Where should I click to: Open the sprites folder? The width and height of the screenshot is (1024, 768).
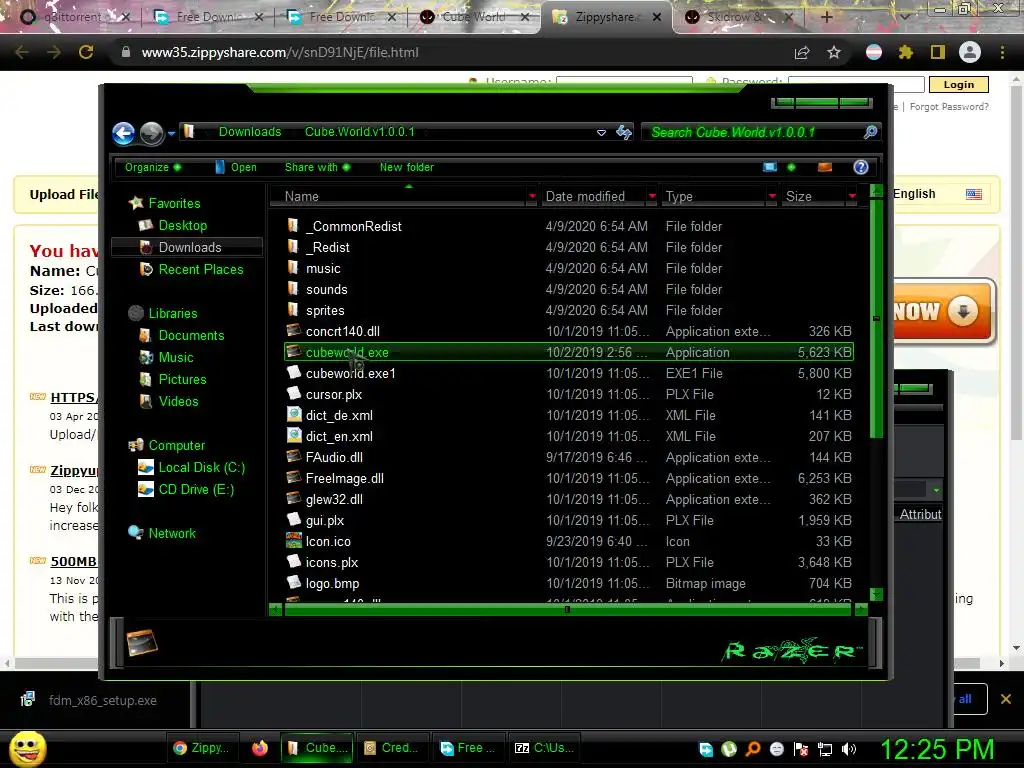click(x=325, y=310)
